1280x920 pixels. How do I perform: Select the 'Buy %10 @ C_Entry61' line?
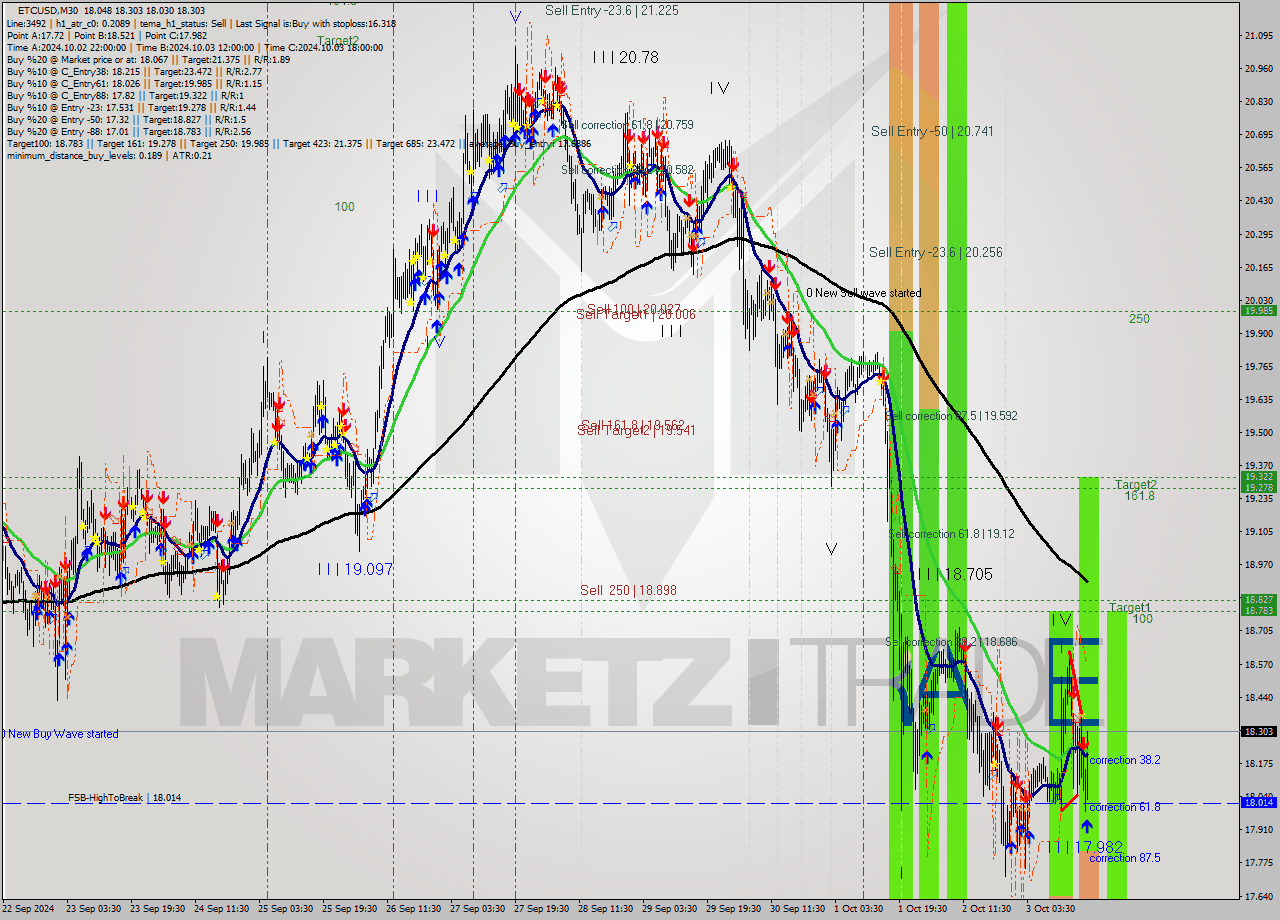coord(134,83)
